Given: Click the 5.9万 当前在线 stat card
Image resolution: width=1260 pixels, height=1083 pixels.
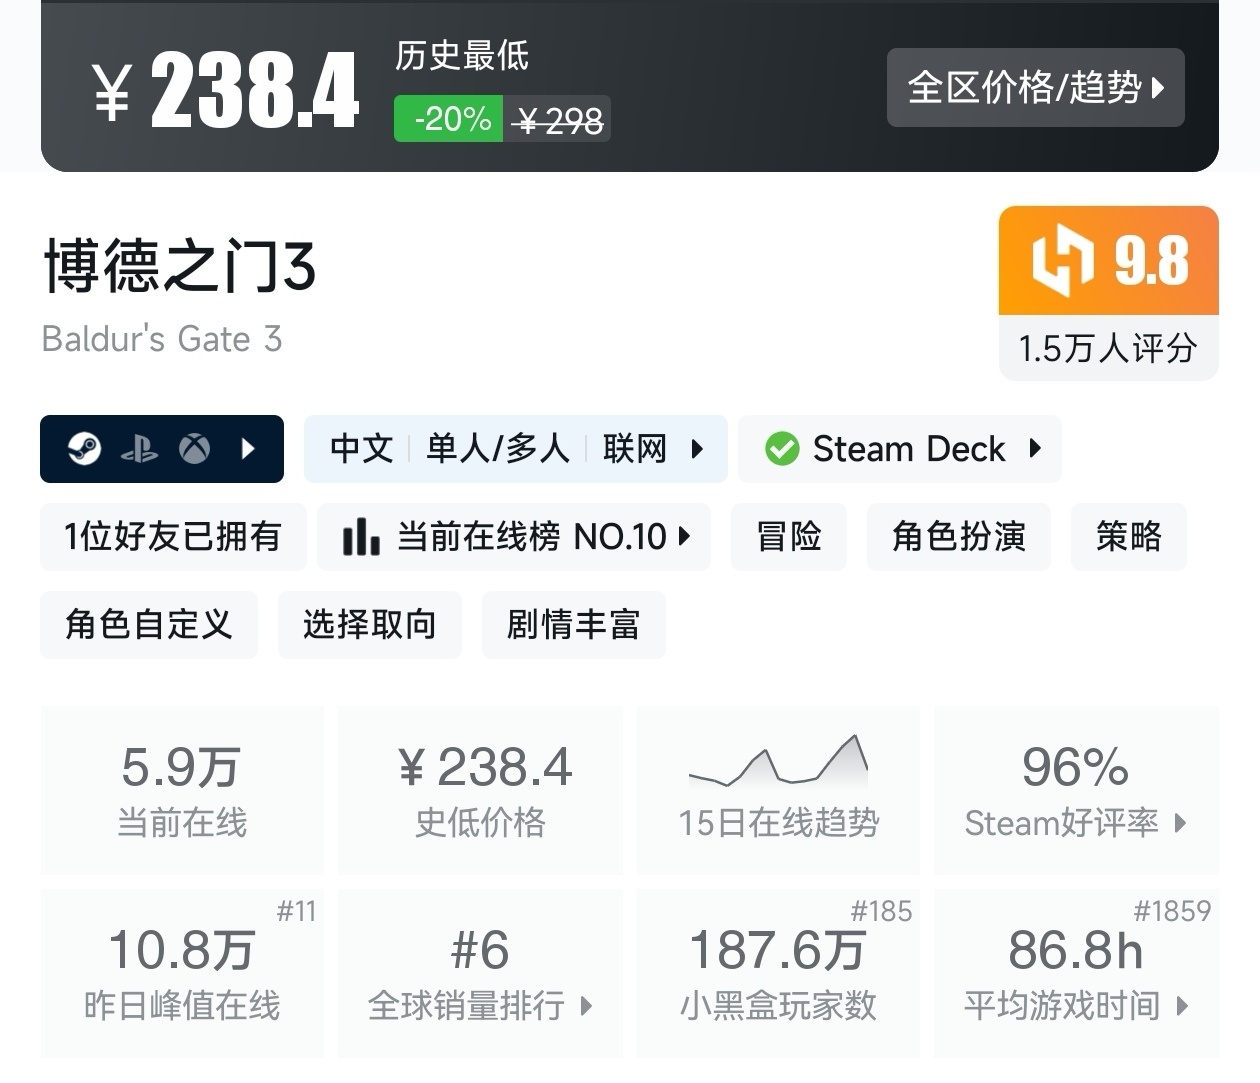Looking at the screenshot, I should (x=182, y=790).
